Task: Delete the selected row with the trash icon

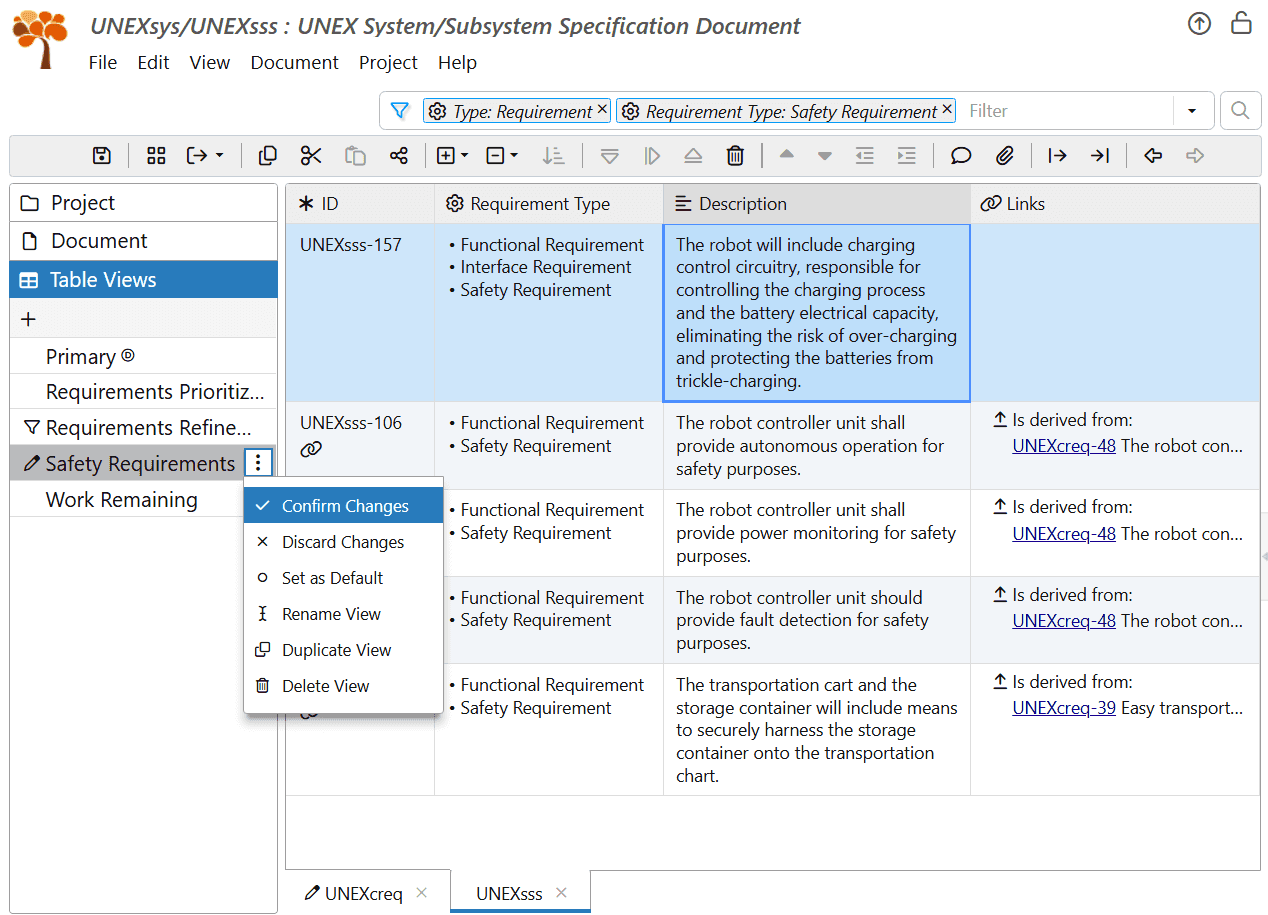Action: (x=735, y=155)
